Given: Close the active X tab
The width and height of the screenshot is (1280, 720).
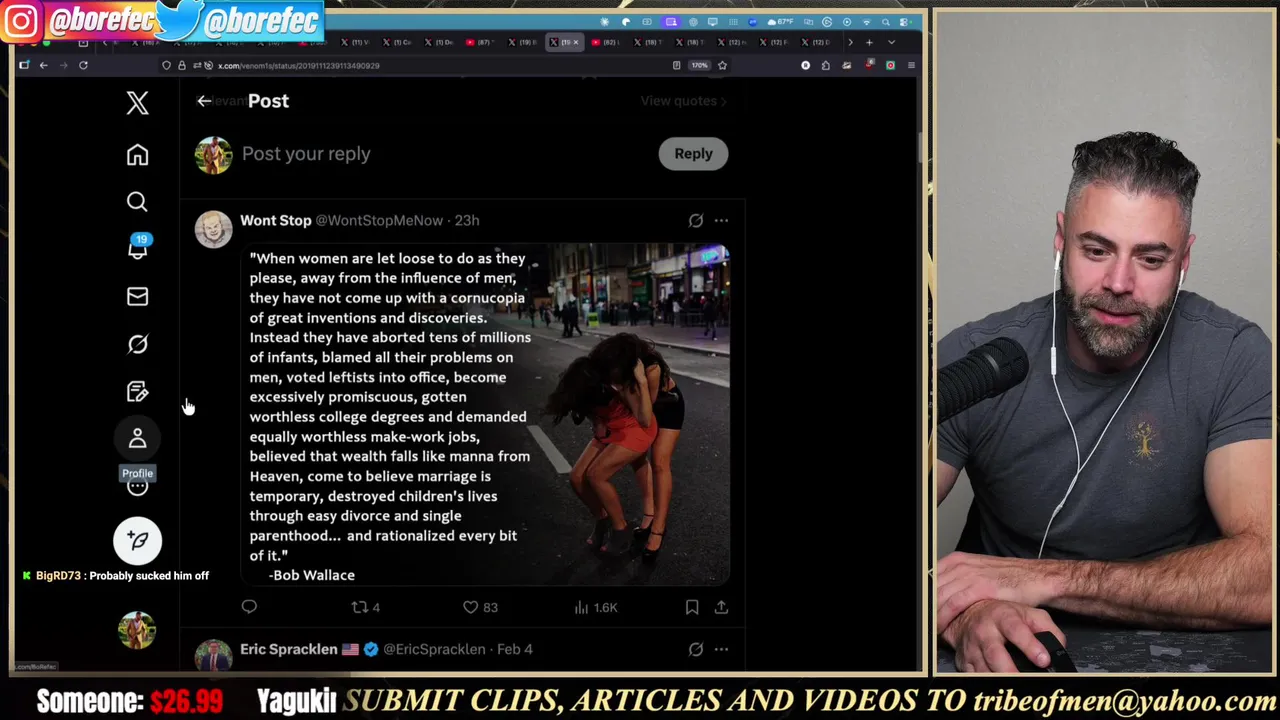Looking at the screenshot, I should coord(575,42).
